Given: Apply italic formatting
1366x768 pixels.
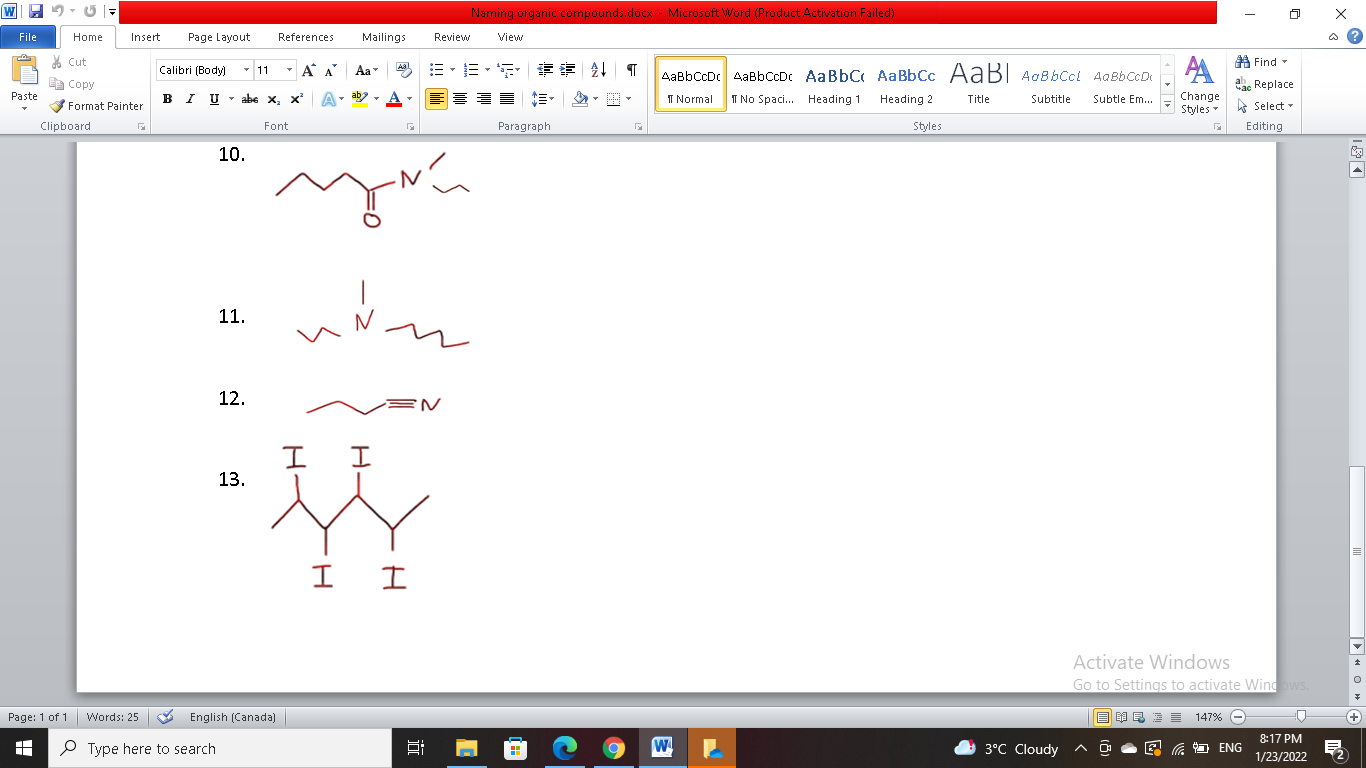Looking at the screenshot, I should pyautogui.click(x=188, y=99).
